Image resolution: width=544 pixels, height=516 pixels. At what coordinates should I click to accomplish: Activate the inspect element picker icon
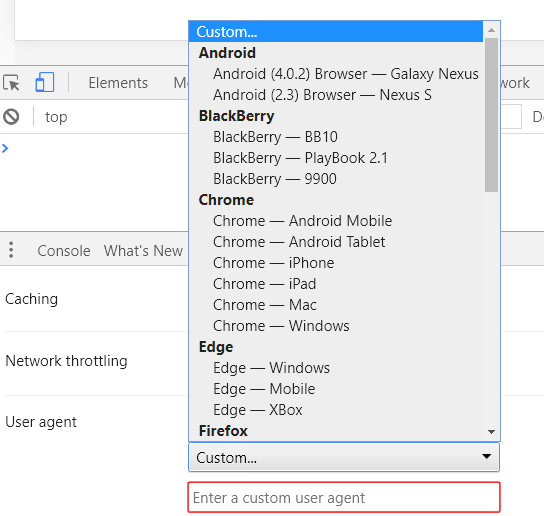(11, 83)
